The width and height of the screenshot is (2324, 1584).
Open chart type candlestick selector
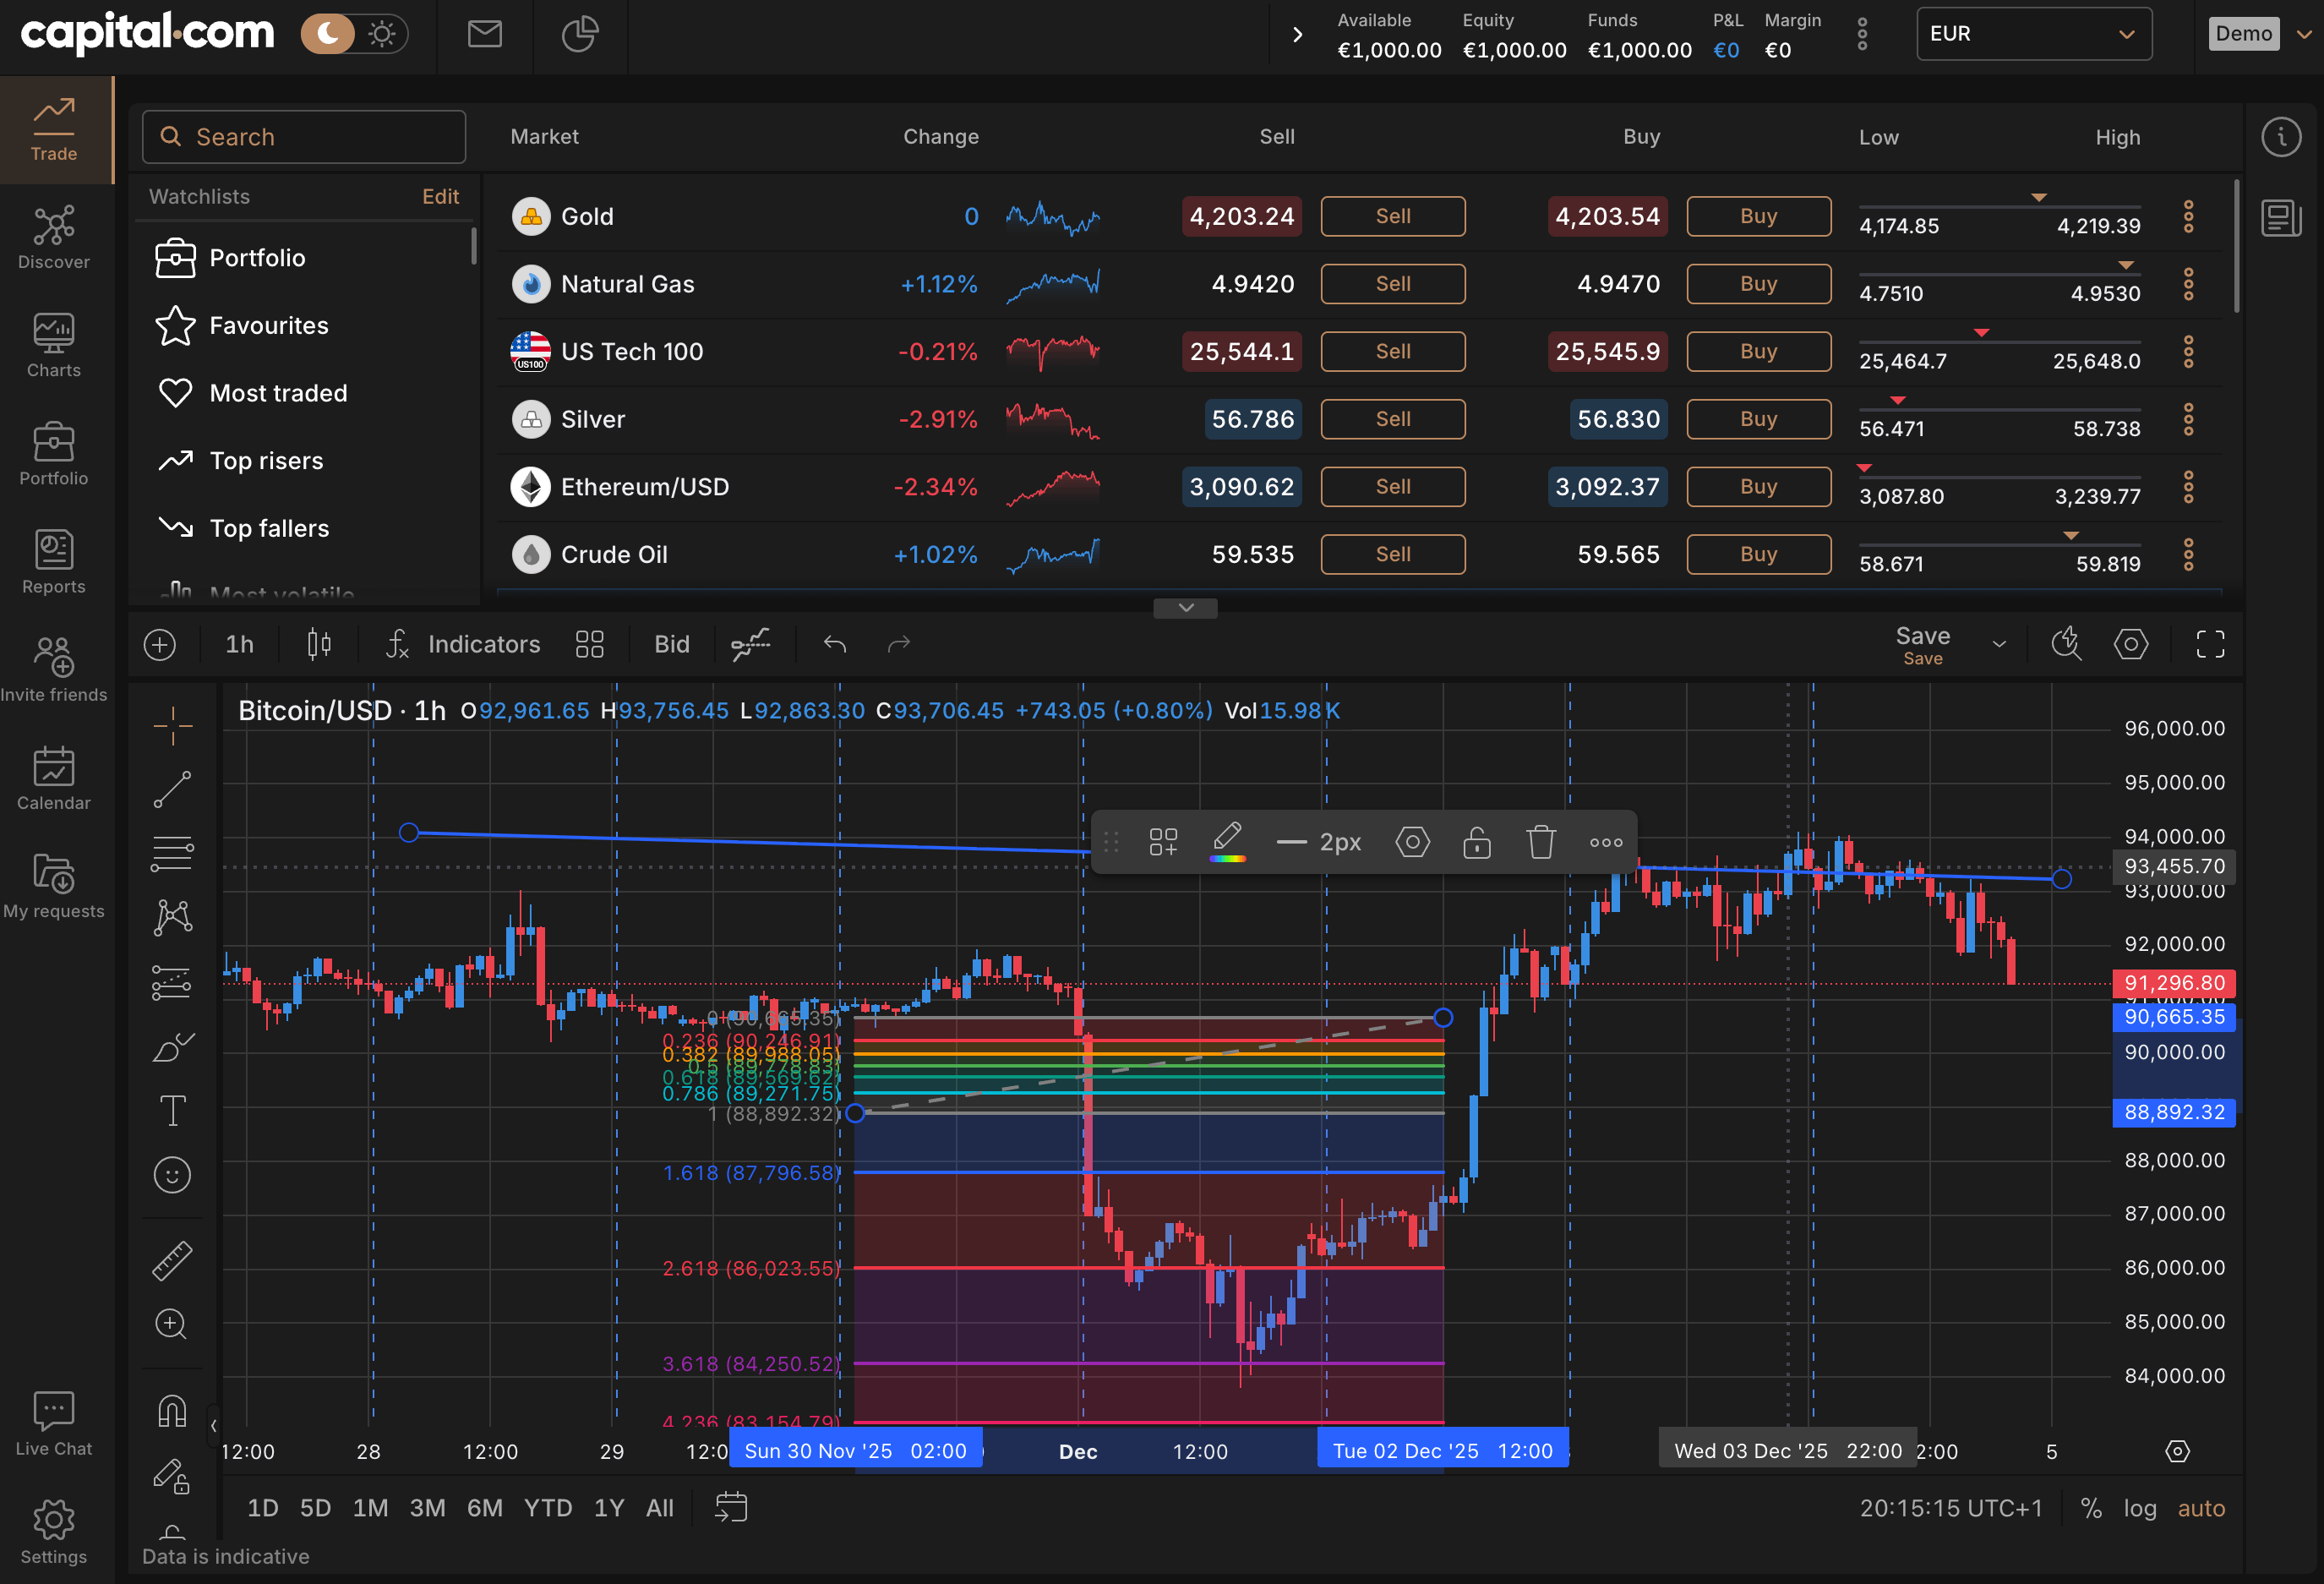coord(319,644)
